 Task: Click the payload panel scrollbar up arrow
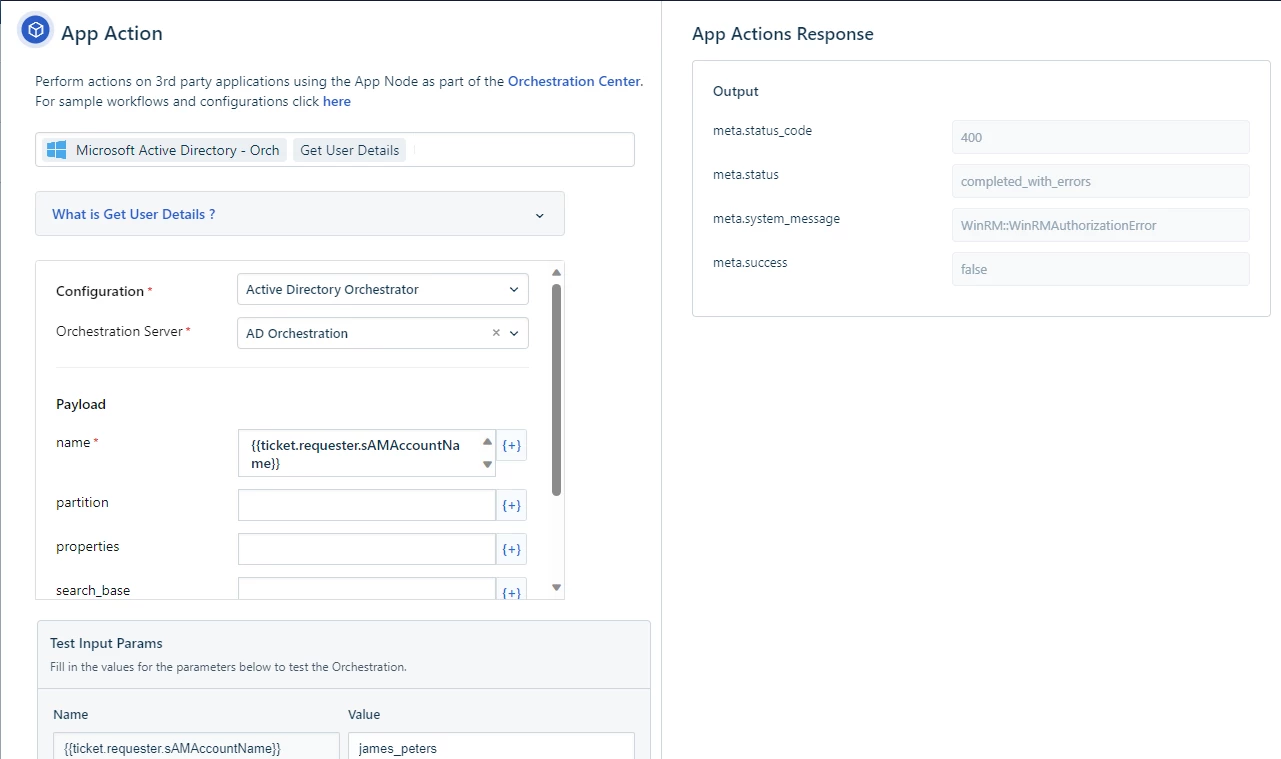pos(557,272)
